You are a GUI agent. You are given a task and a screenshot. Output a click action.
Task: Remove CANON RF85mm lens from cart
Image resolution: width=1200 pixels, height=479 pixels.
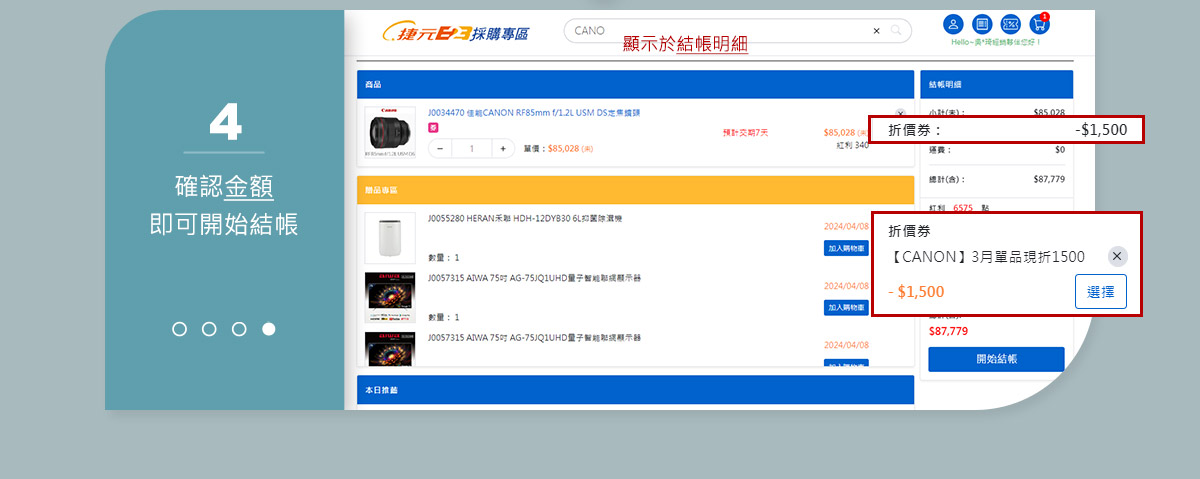pyautogui.click(x=900, y=114)
